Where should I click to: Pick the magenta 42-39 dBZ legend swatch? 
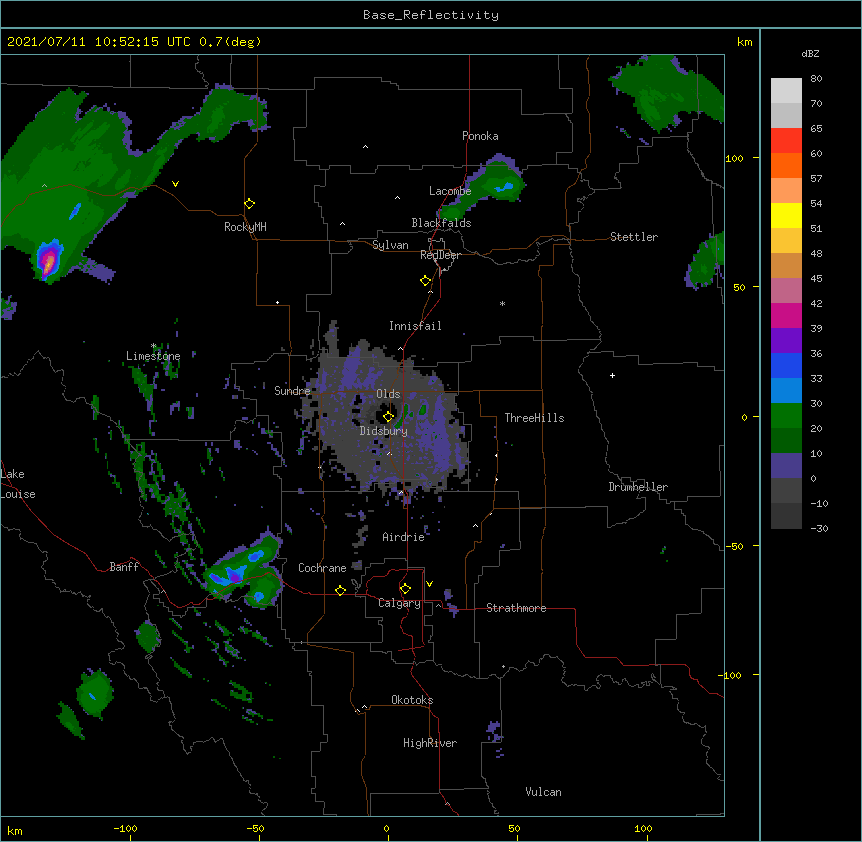coord(786,315)
